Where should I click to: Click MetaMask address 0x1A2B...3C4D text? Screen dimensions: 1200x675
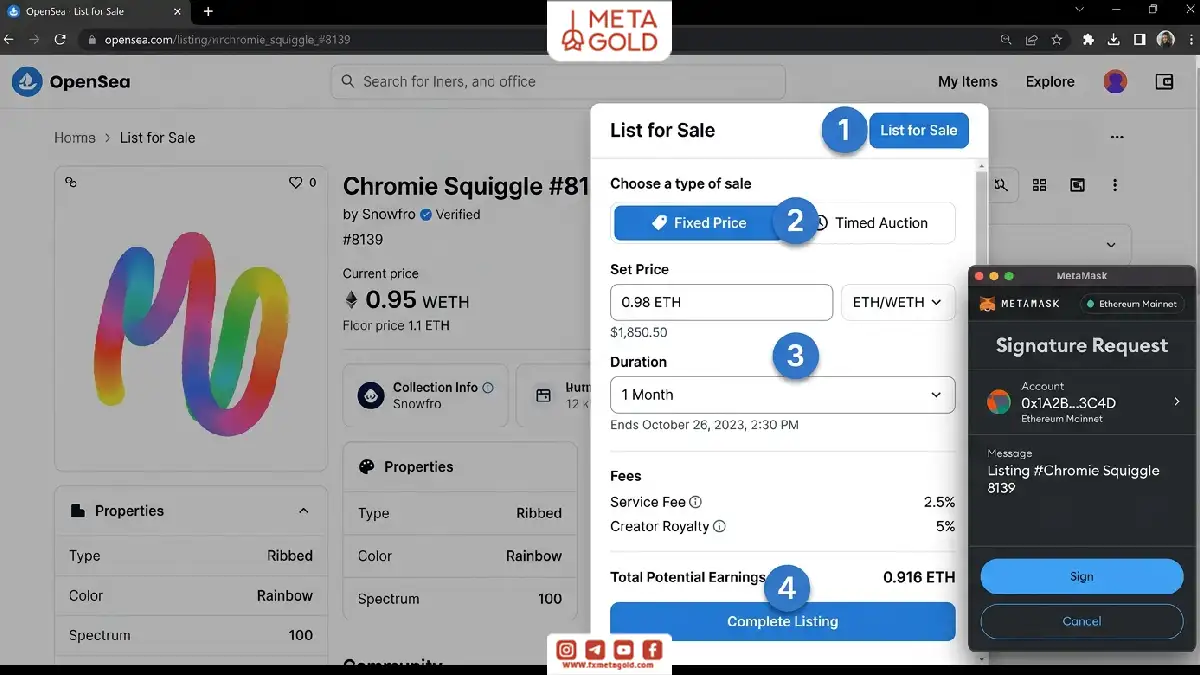(1068, 403)
